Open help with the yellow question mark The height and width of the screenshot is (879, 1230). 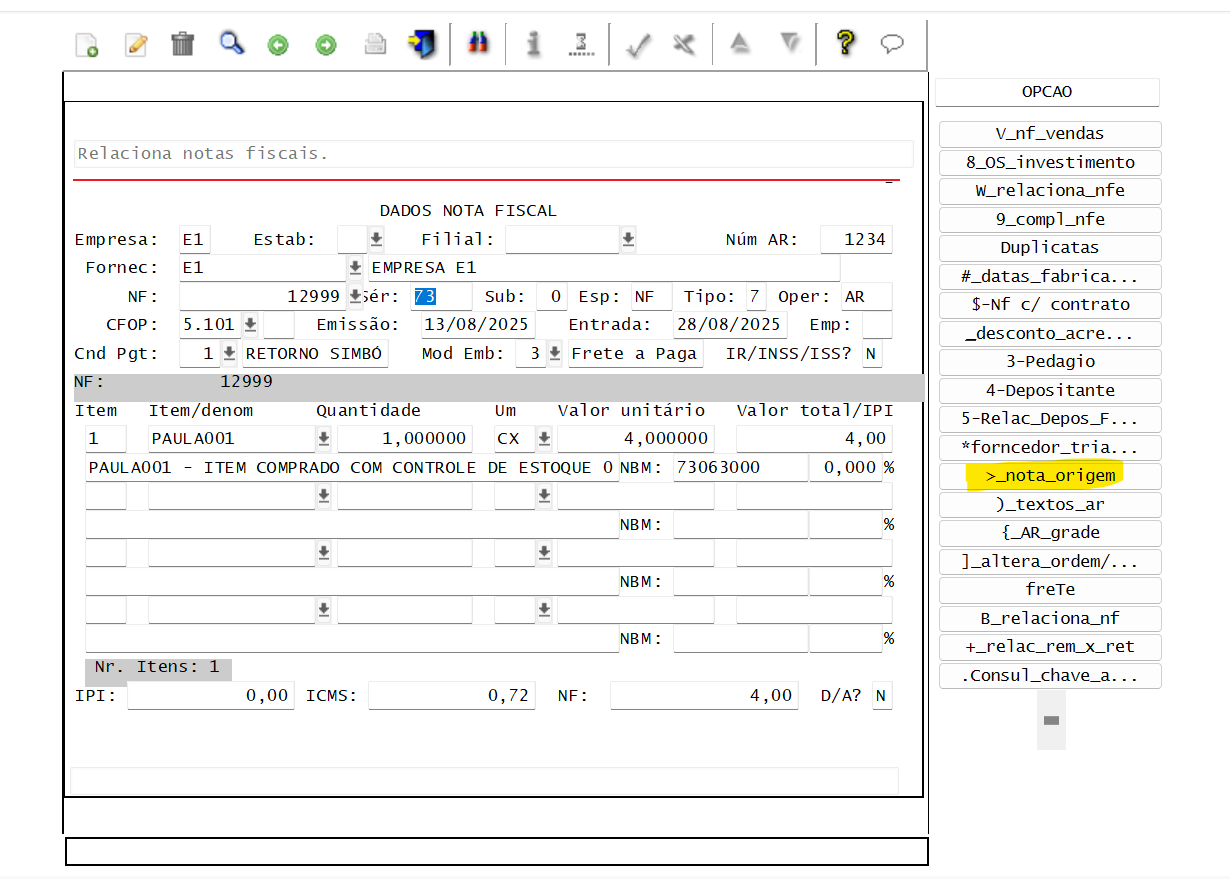846,44
